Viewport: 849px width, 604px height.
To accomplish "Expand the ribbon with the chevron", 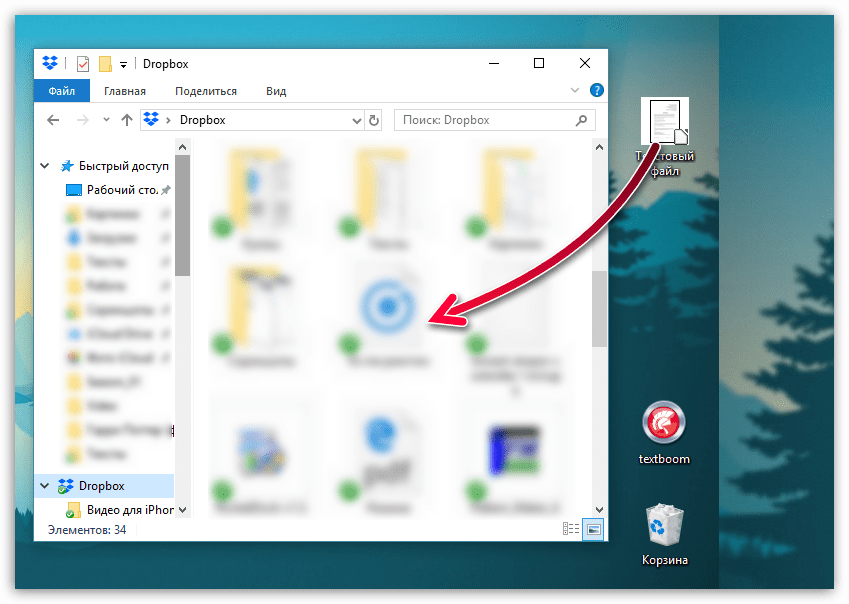I will coord(574,90).
